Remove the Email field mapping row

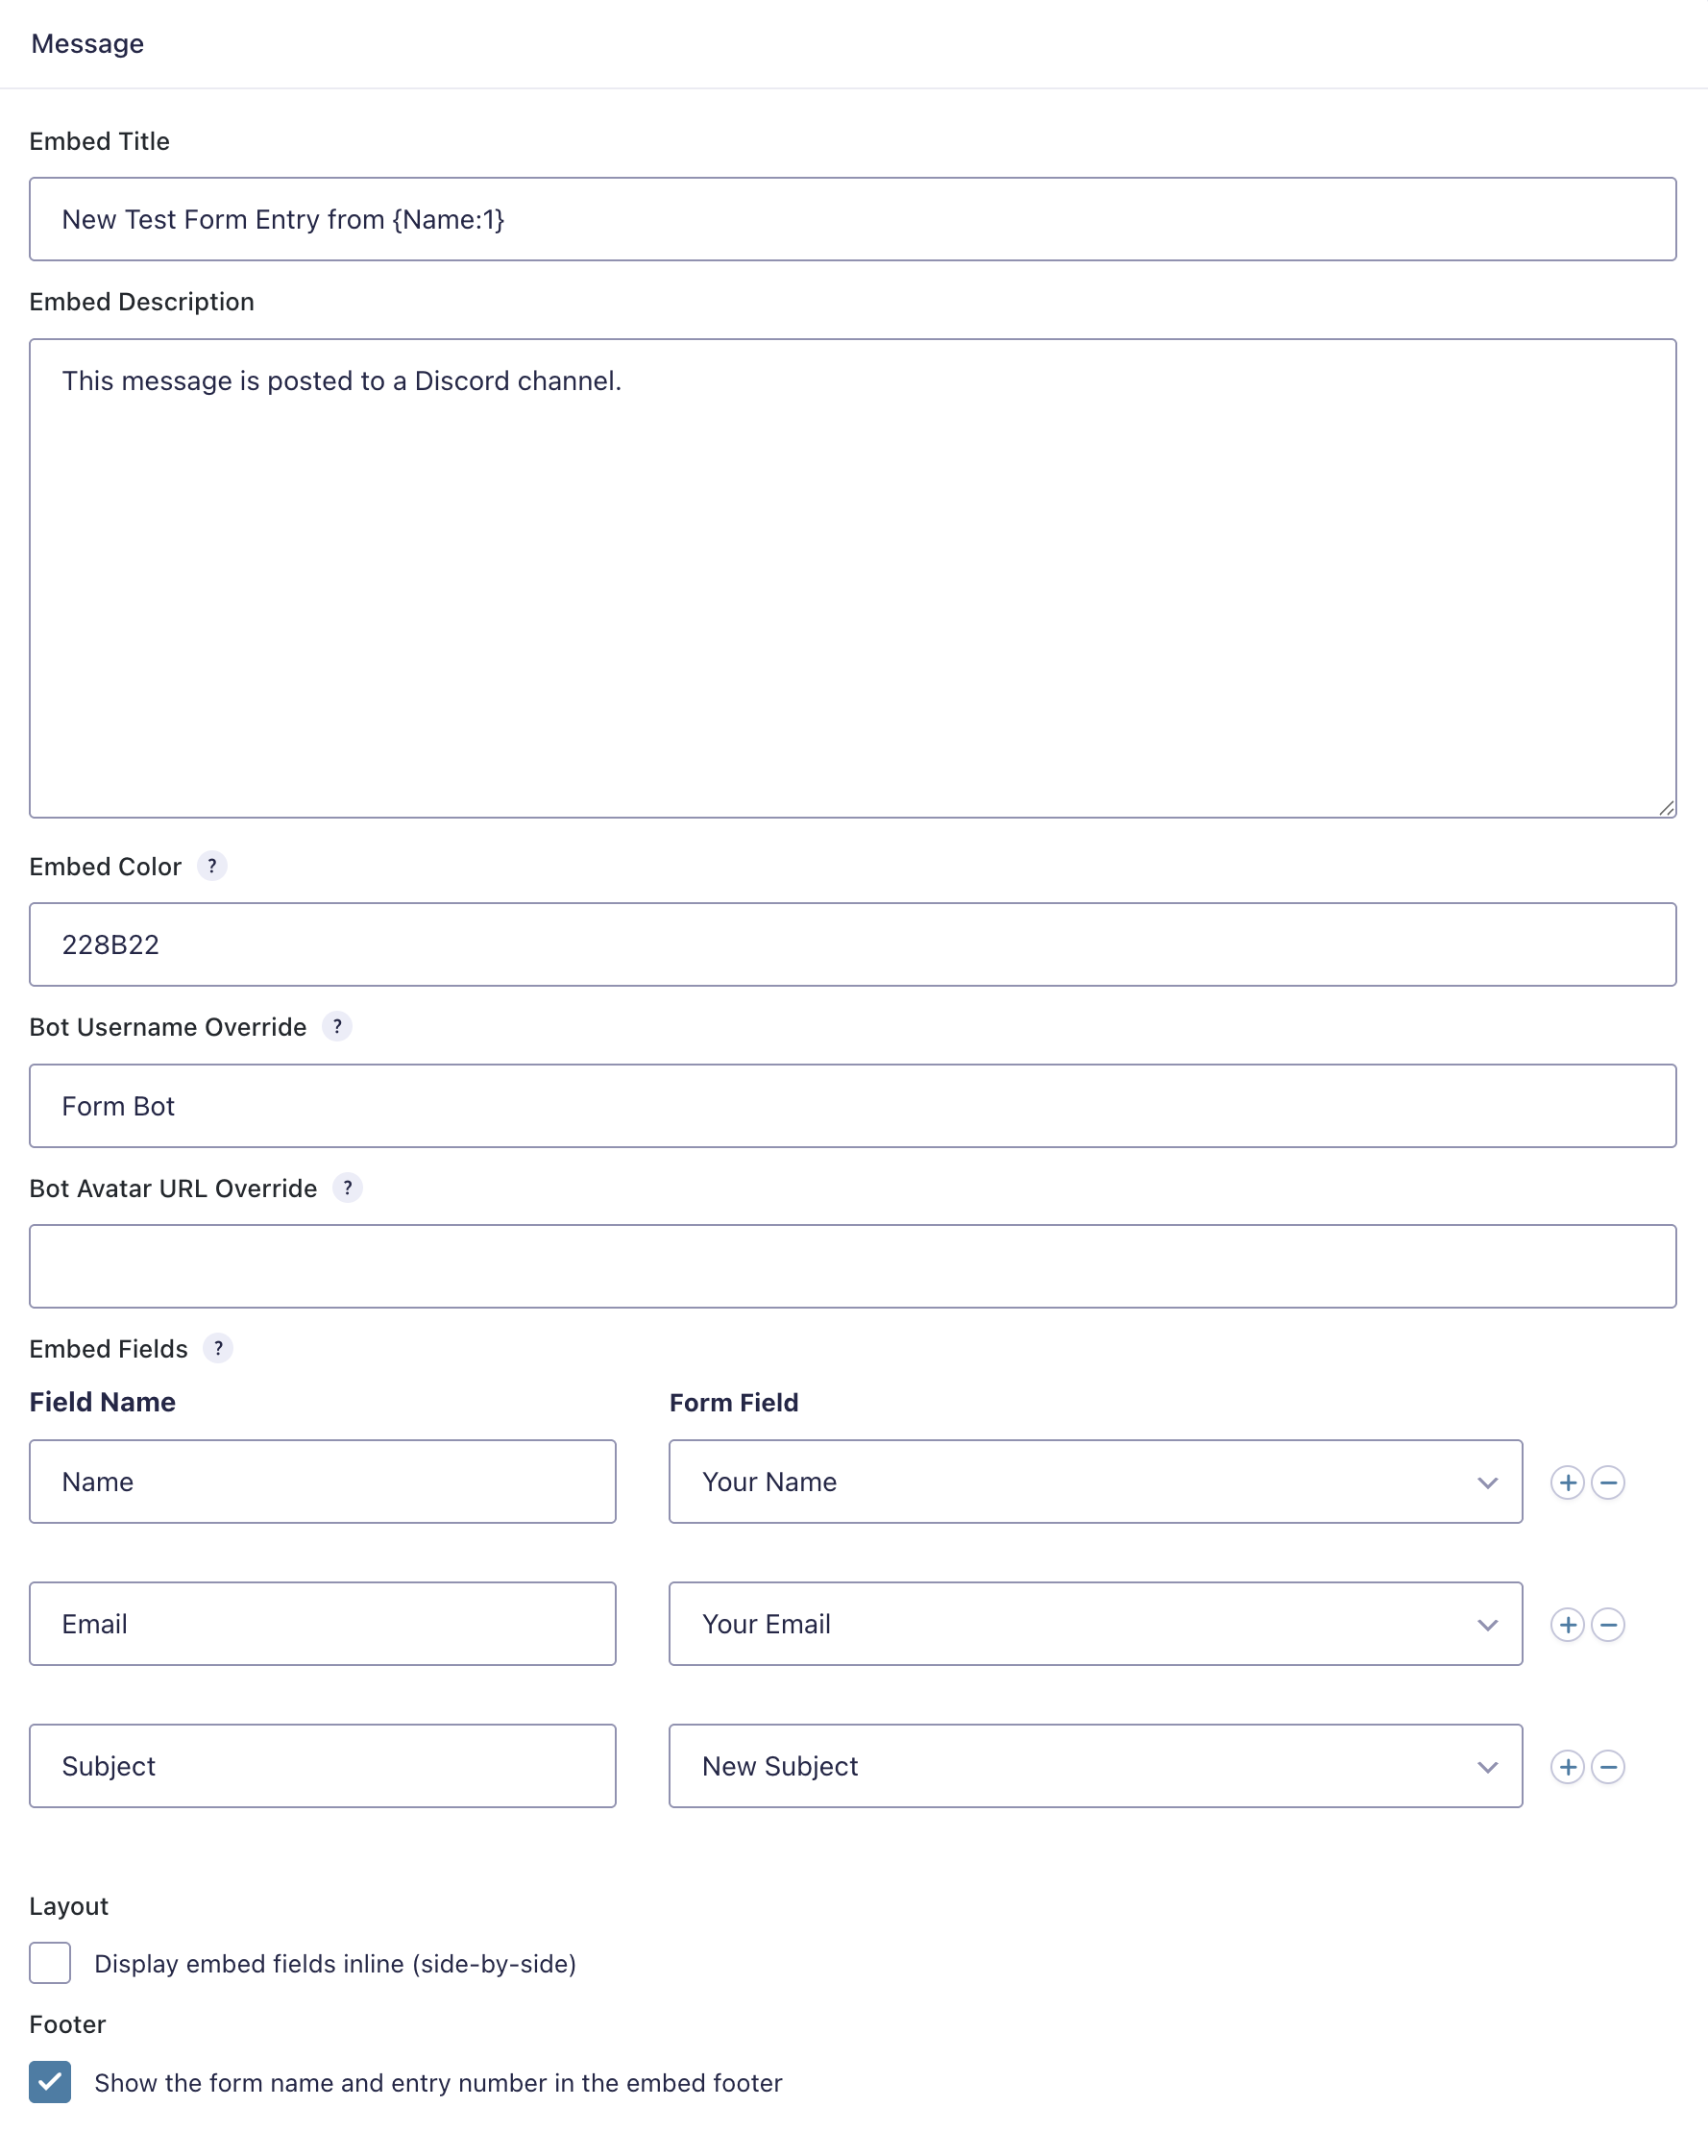click(1608, 1624)
